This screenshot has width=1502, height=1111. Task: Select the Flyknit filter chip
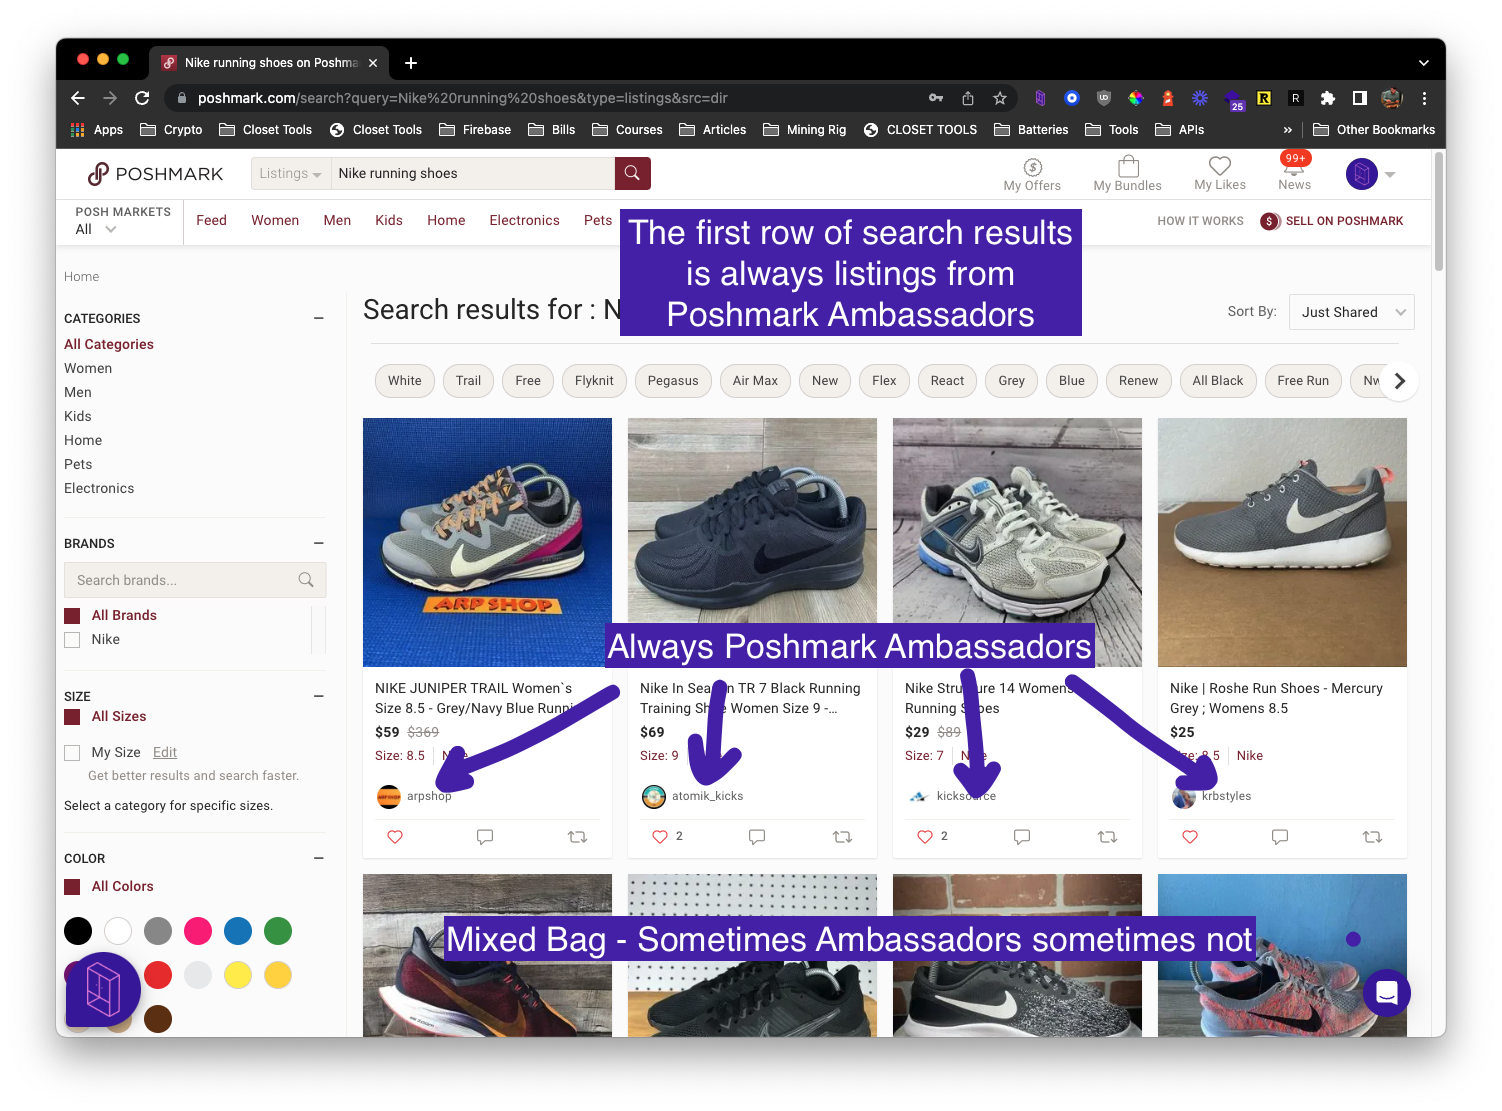(x=594, y=381)
